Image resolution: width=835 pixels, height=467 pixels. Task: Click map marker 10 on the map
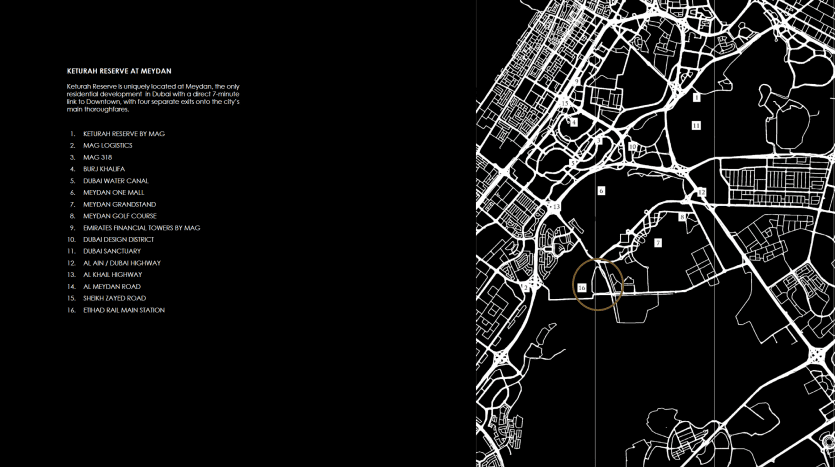[x=632, y=147]
